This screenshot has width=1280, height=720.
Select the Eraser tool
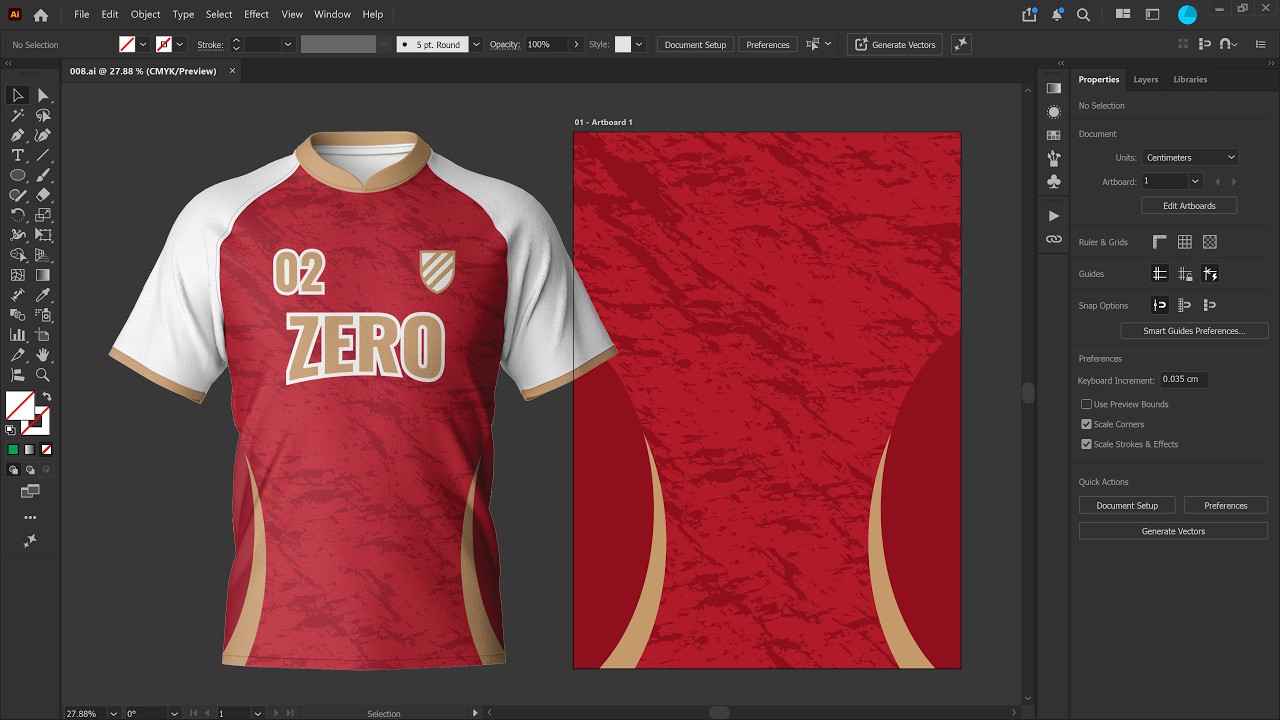pos(43,195)
